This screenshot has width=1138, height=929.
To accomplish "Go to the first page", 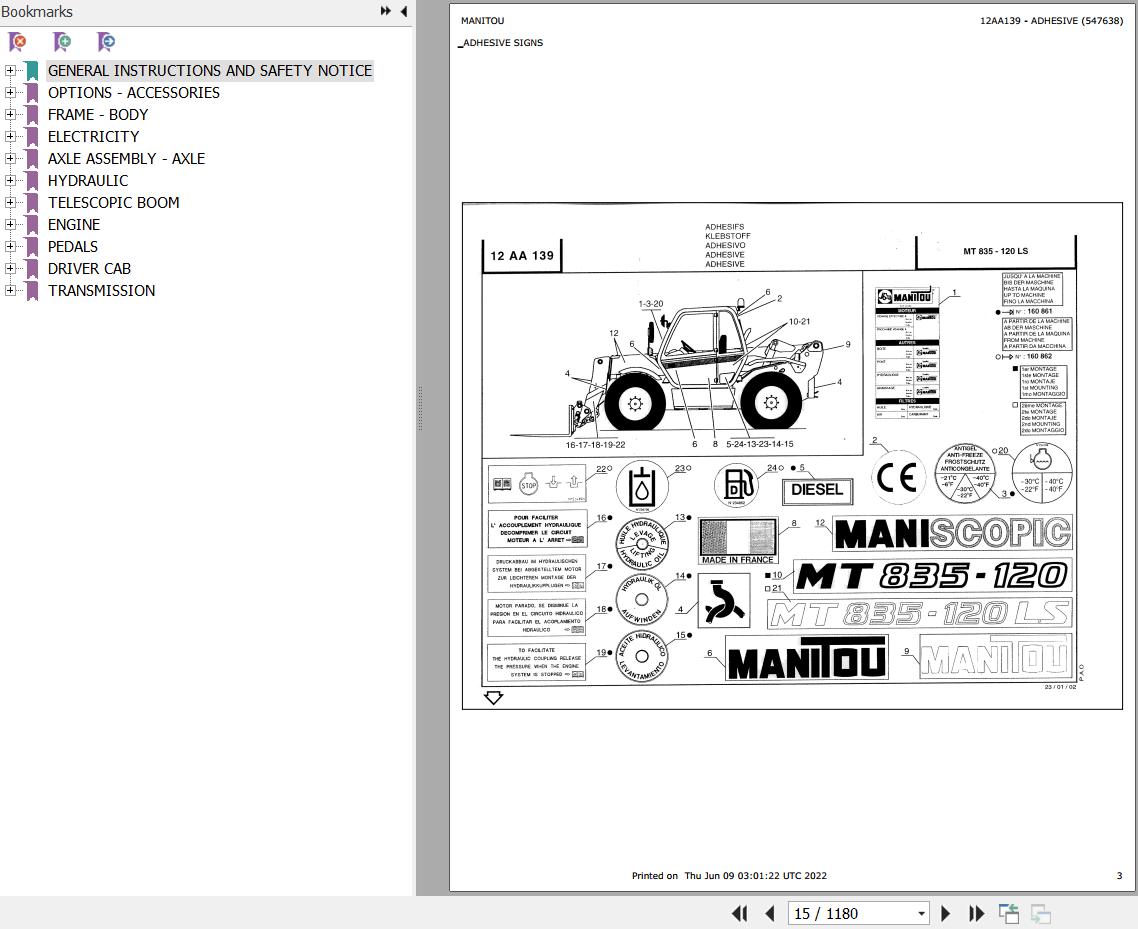I will click(x=740, y=913).
